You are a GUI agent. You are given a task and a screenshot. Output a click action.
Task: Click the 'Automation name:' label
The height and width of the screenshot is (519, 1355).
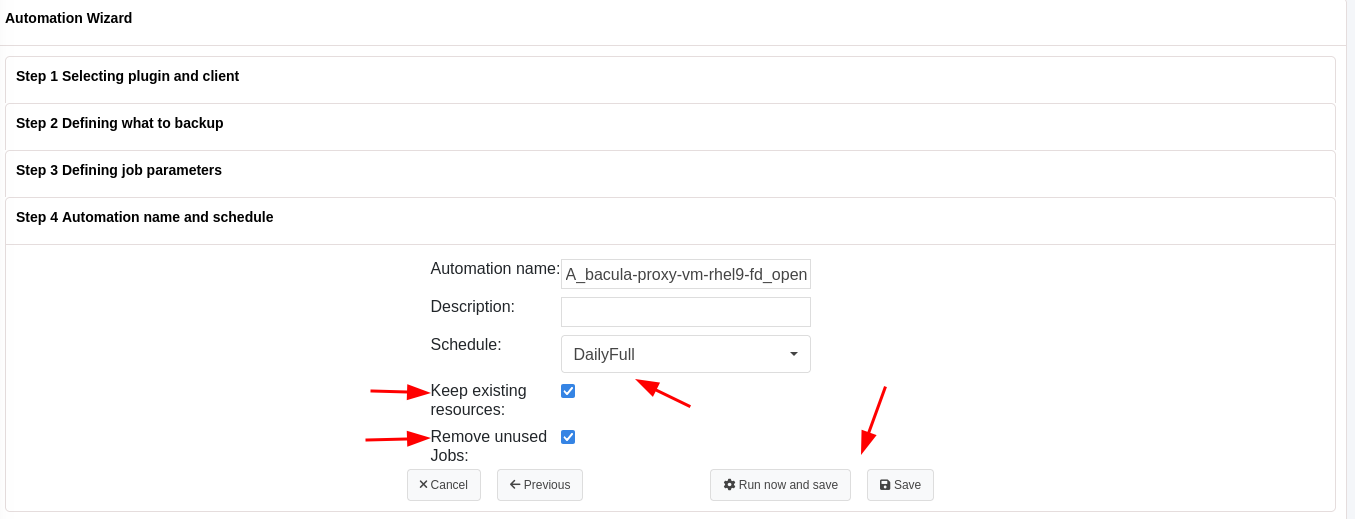pyautogui.click(x=495, y=269)
